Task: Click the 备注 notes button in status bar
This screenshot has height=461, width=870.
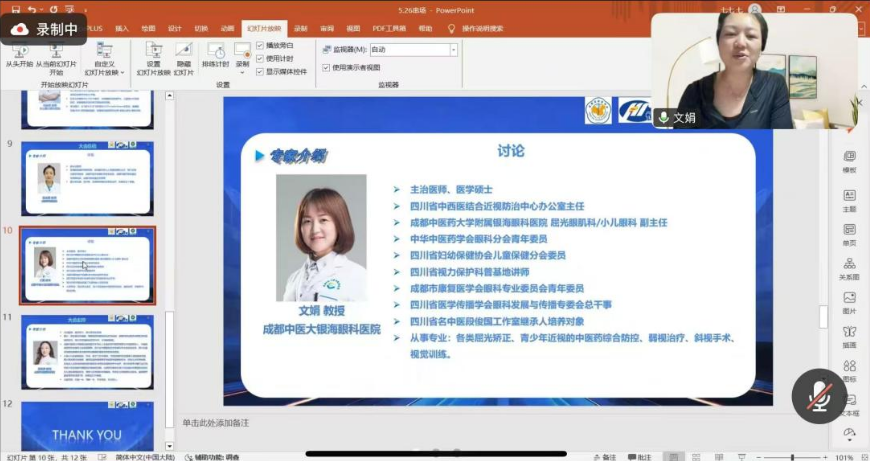Action: [604, 457]
